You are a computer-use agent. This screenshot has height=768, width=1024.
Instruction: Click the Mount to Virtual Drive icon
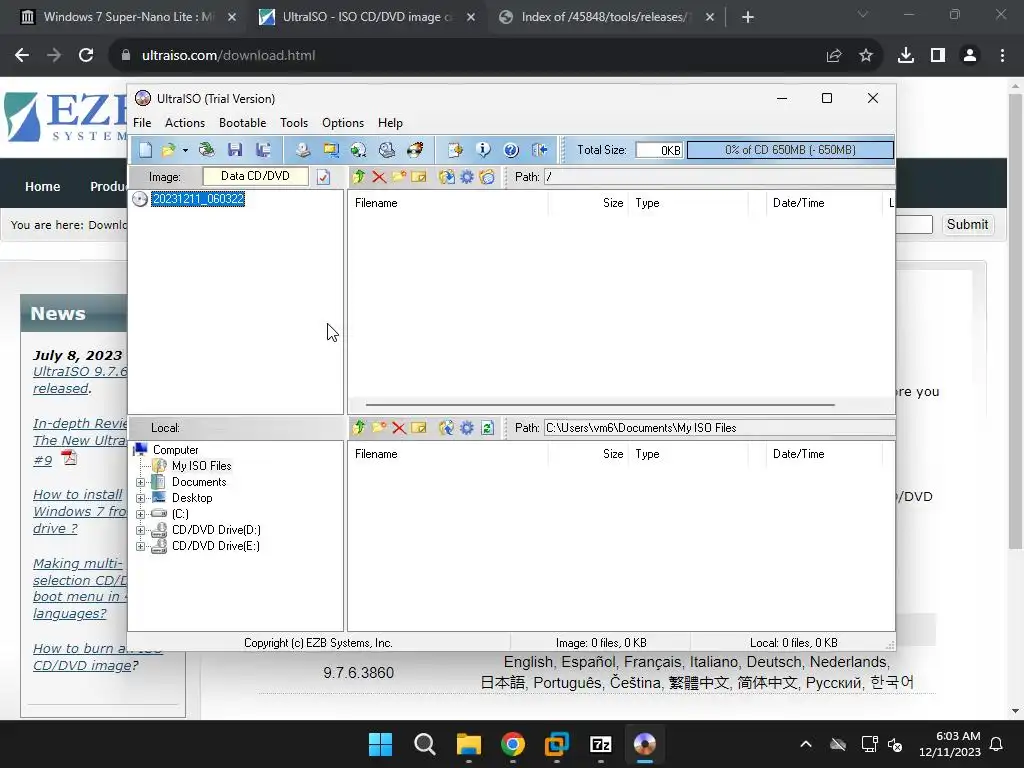[x=387, y=150]
